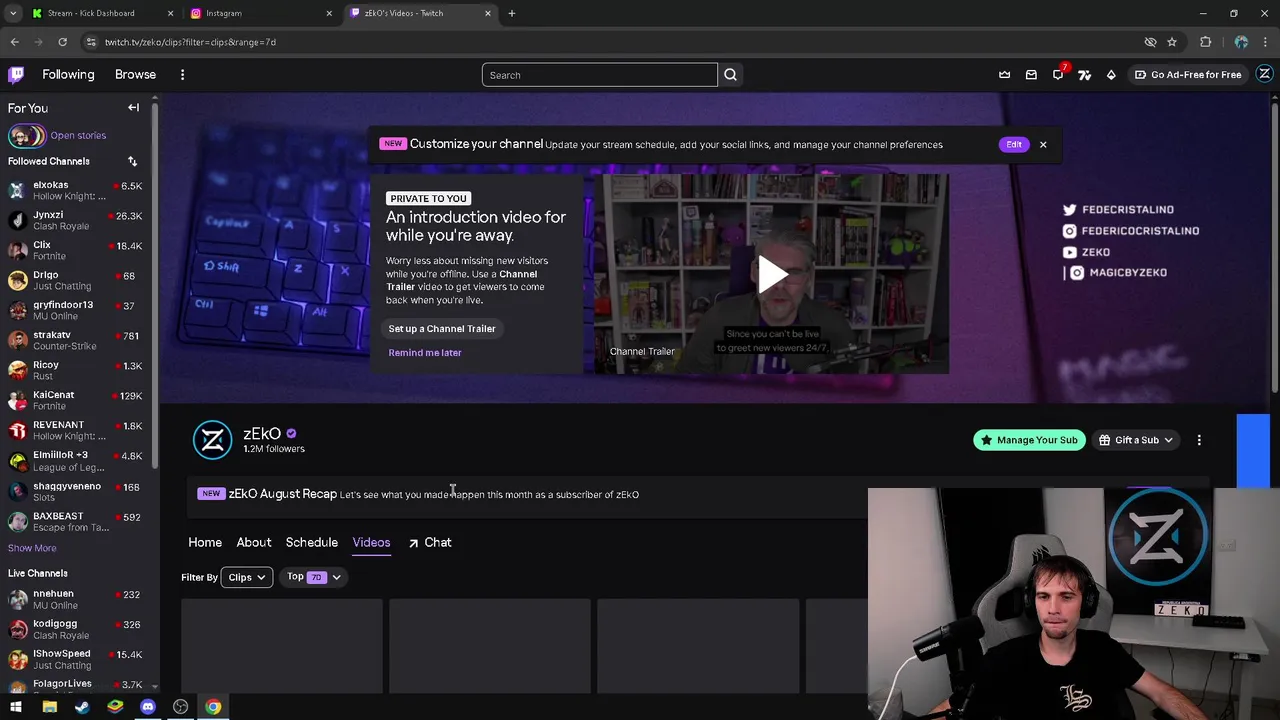Select the Videos channel tab
This screenshot has width=1280, height=720.
[x=371, y=542]
